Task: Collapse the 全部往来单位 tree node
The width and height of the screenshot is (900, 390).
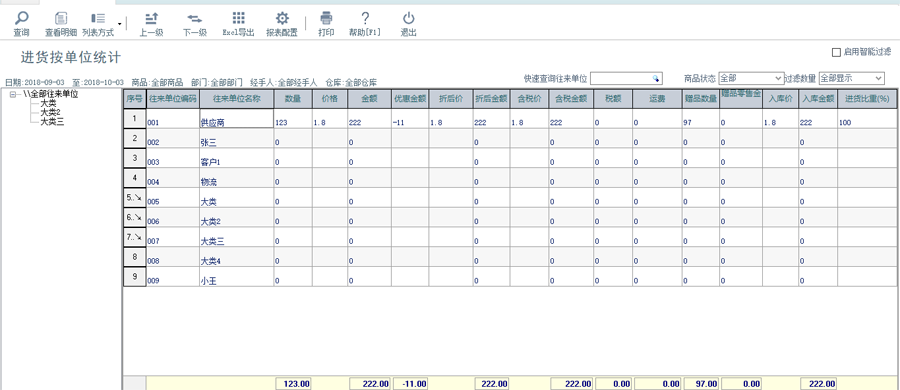Action: (x=13, y=94)
